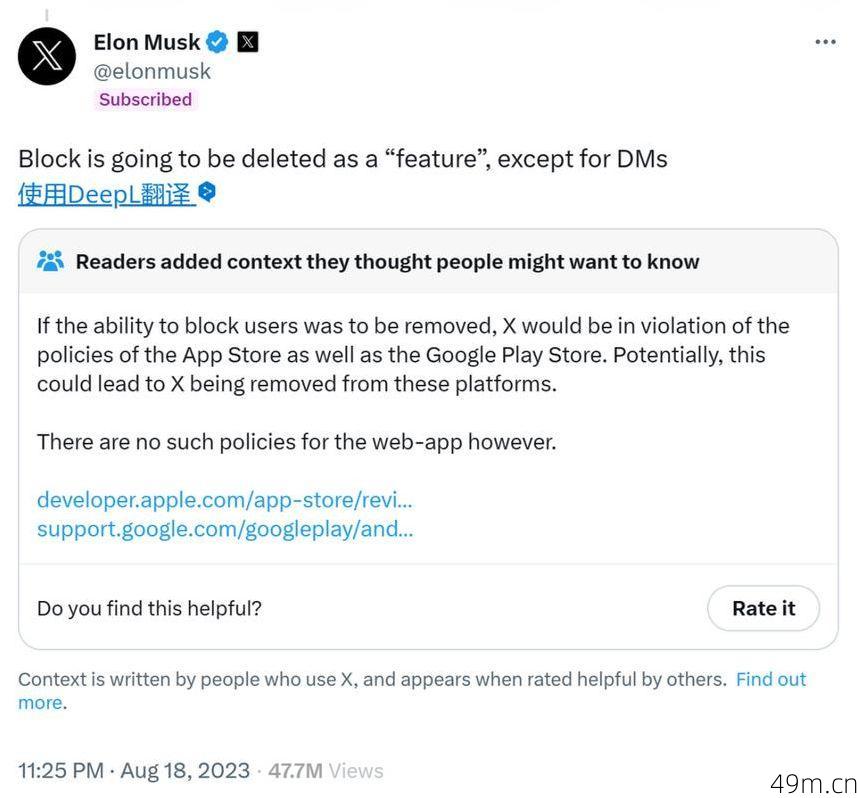Click the 11:25 PM Aug 18, 2023 timestamp
This screenshot has height=798, width=857.
[134, 771]
